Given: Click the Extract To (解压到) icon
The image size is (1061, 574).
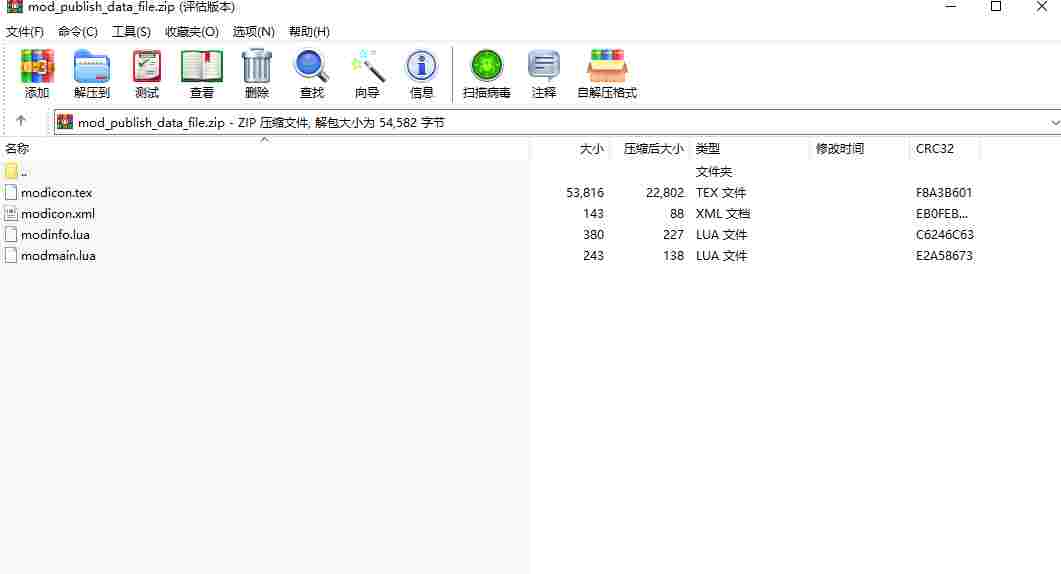Looking at the screenshot, I should click(91, 67).
